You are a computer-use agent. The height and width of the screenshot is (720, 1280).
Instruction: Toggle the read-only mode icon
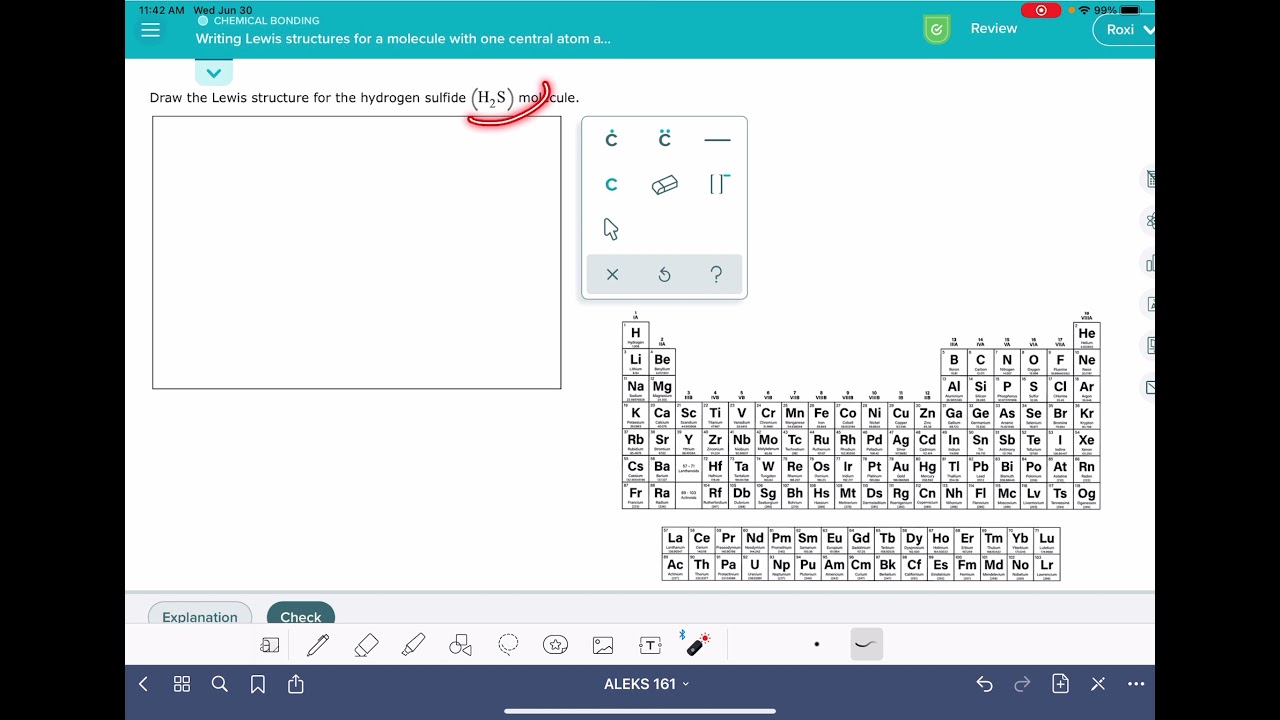[x=270, y=645]
